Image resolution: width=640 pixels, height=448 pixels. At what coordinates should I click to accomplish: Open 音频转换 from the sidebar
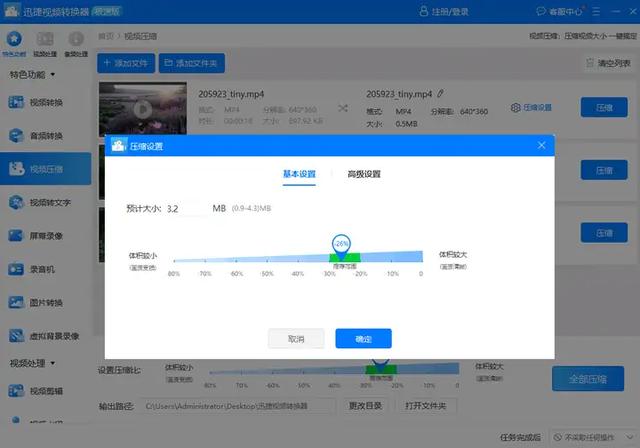tap(36, 135)
